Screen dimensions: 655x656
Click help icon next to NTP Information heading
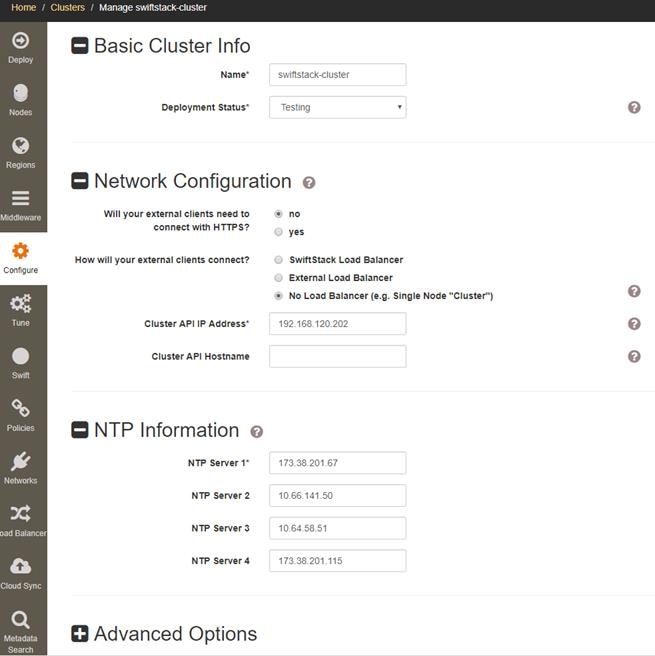(256, 431)
